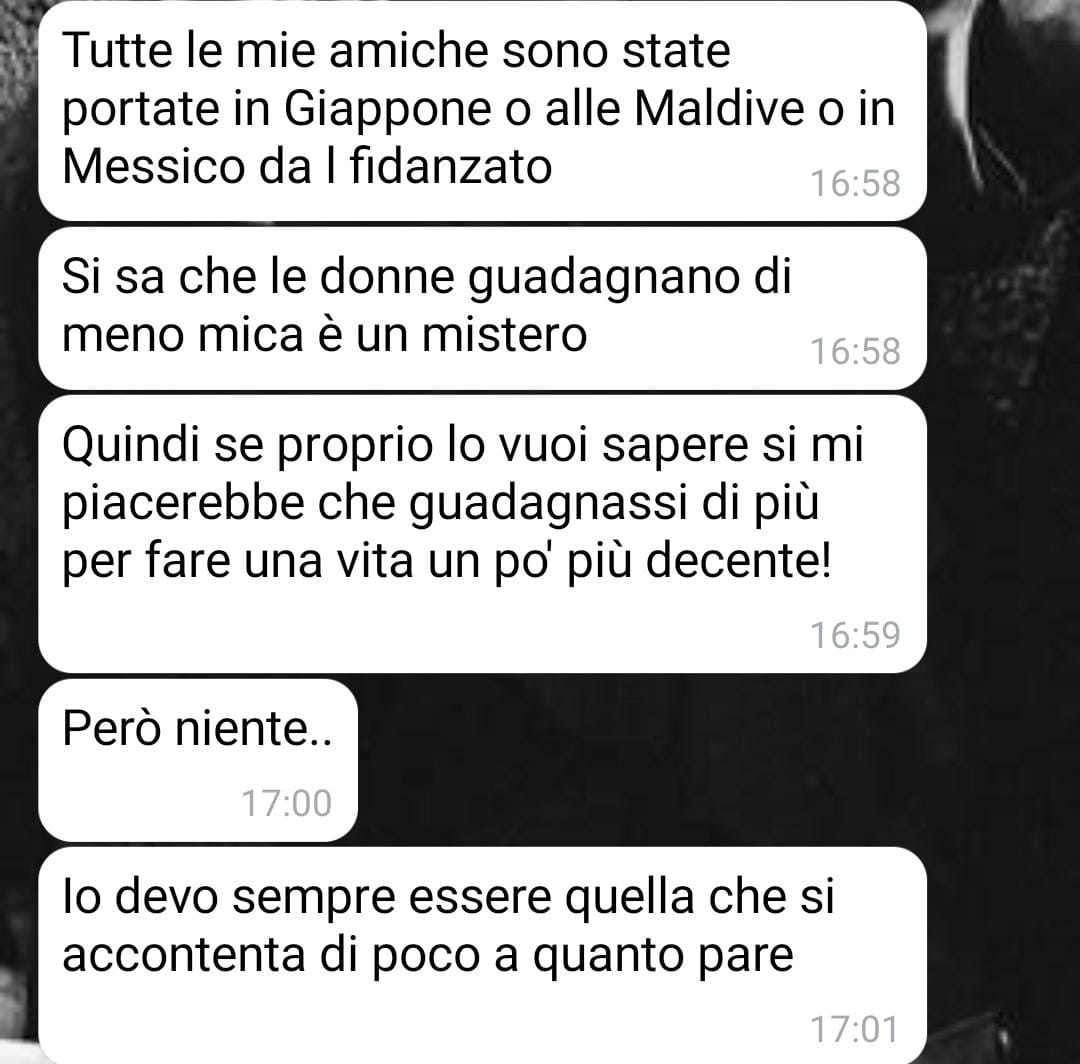Tap the word 'guadagnassi' in the third message
The width and height of the screenshot is (1080, 1064).
548,506
